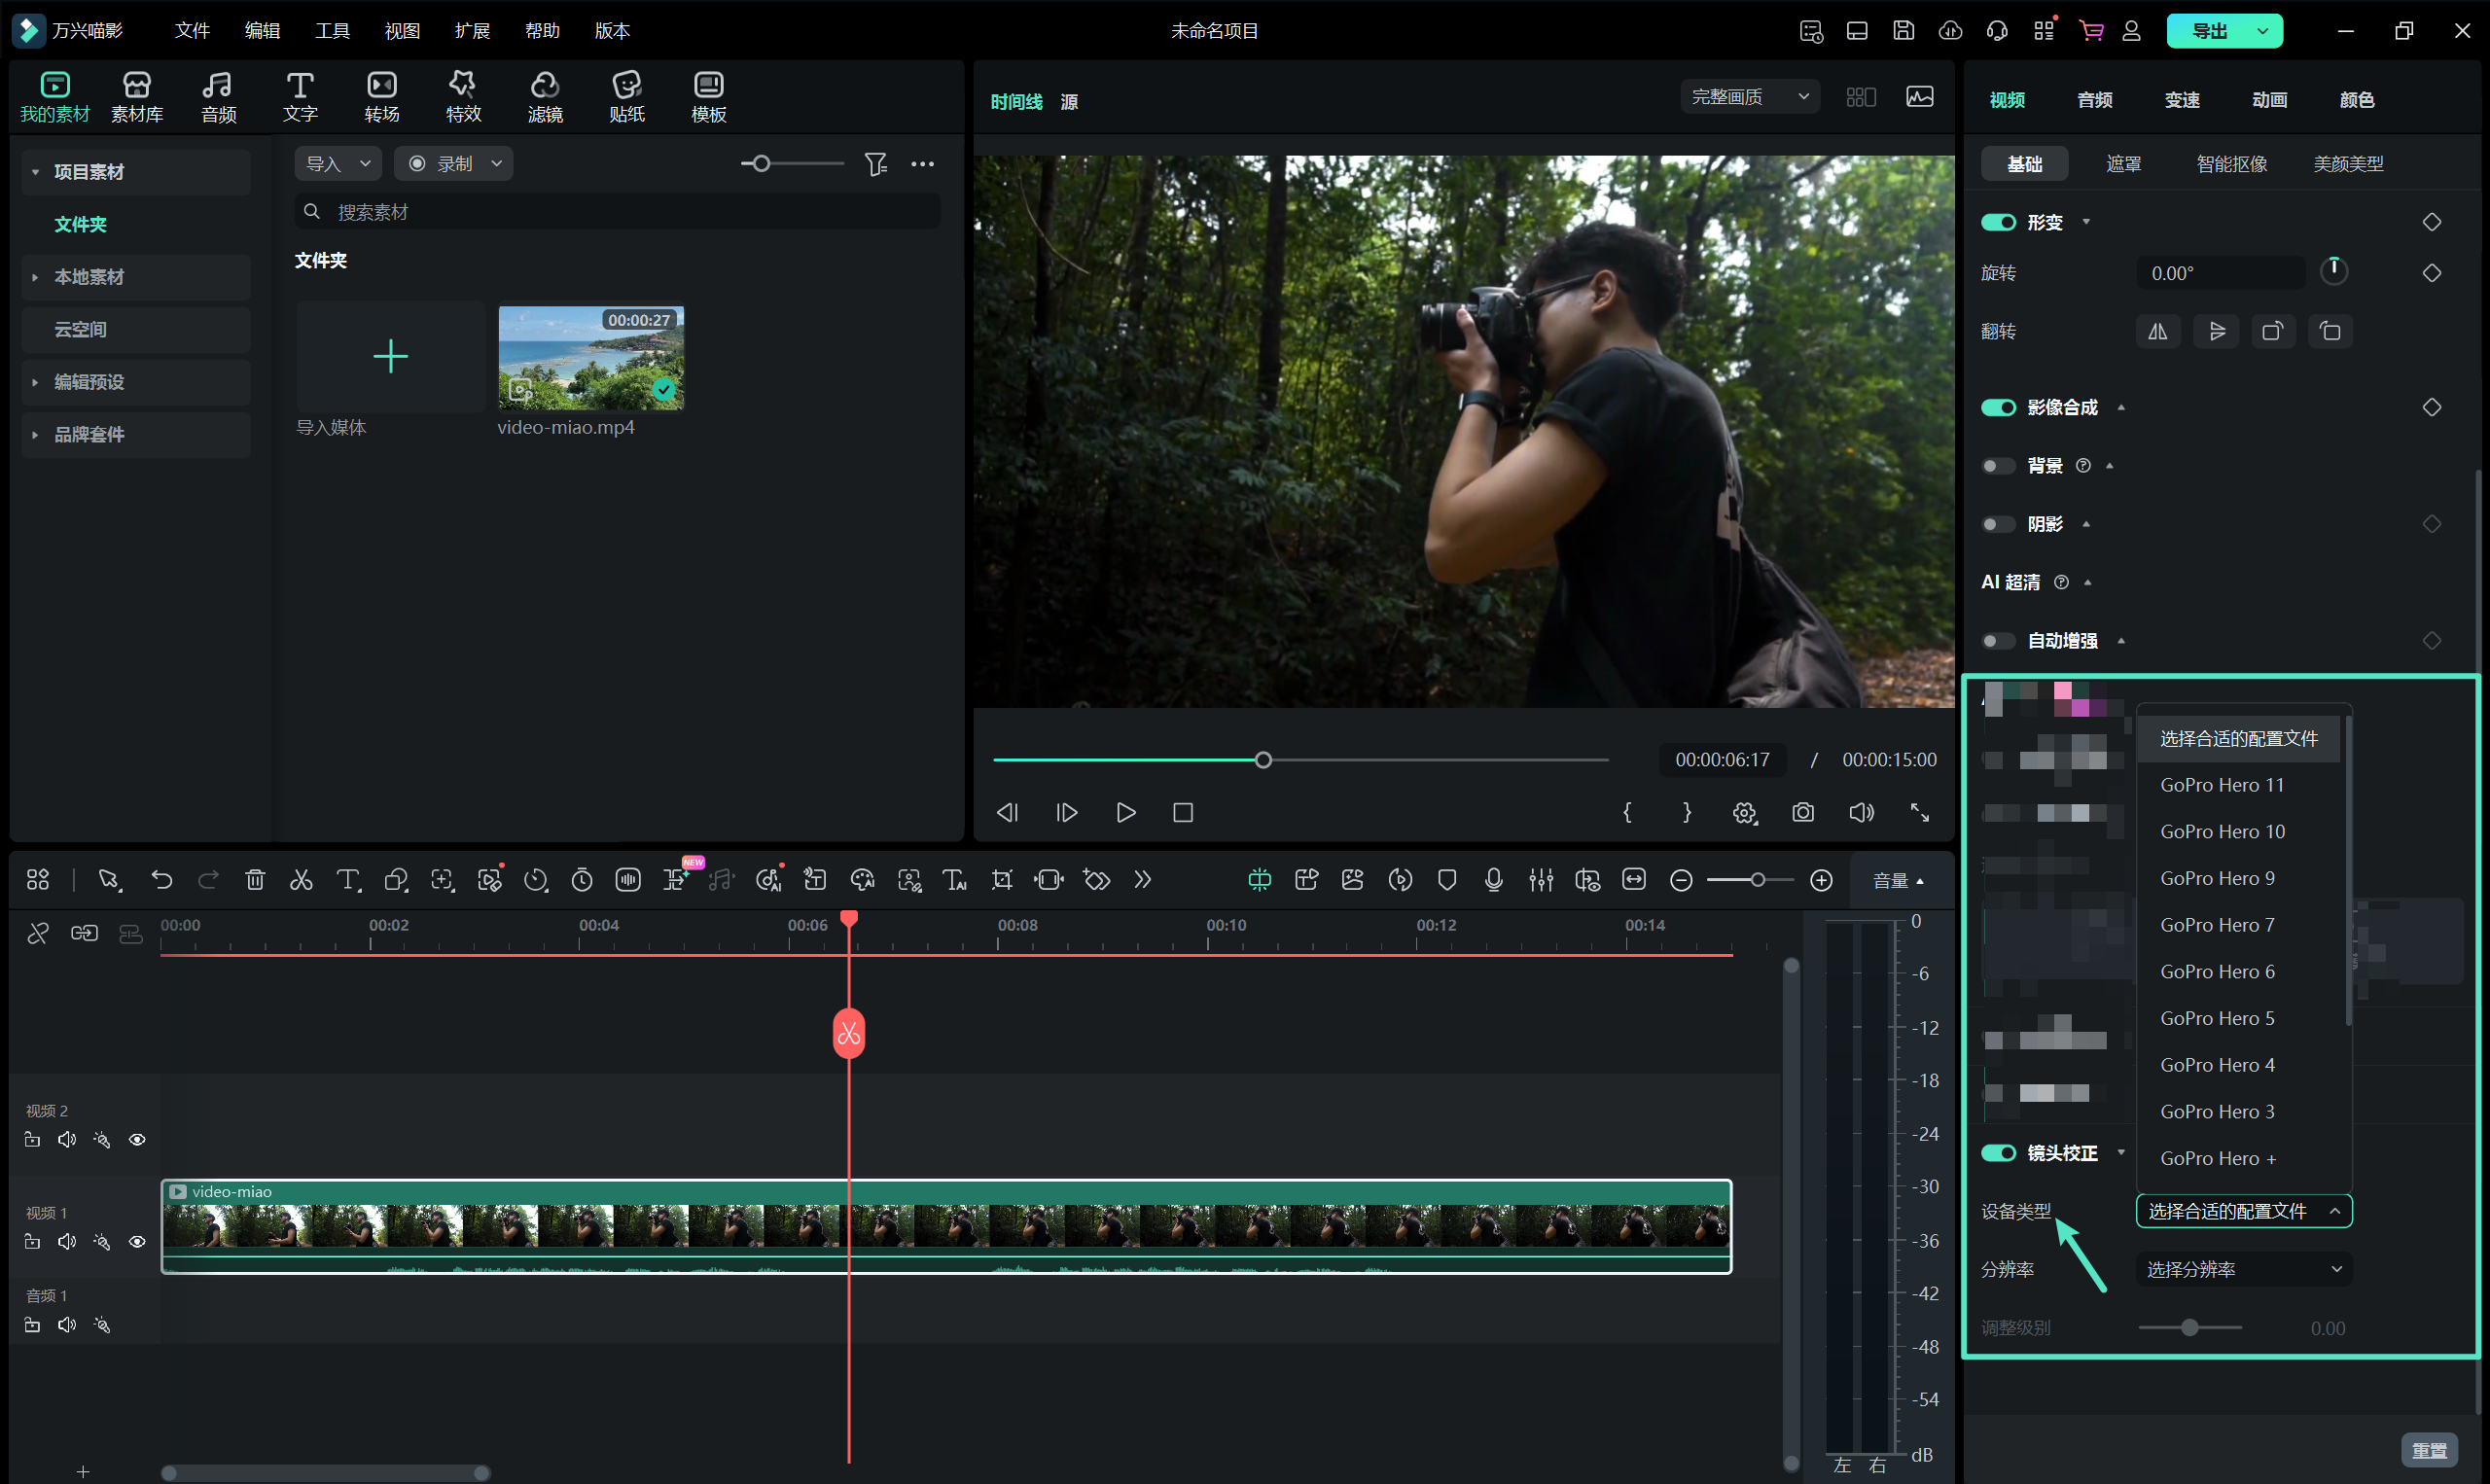Open the 选择分辨率 resolution dropdown
The image size is (2490, 1484).
pos(2243,1269)
